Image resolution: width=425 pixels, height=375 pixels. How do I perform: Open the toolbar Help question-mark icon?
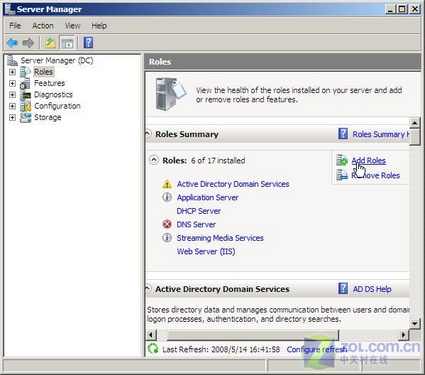88,43
